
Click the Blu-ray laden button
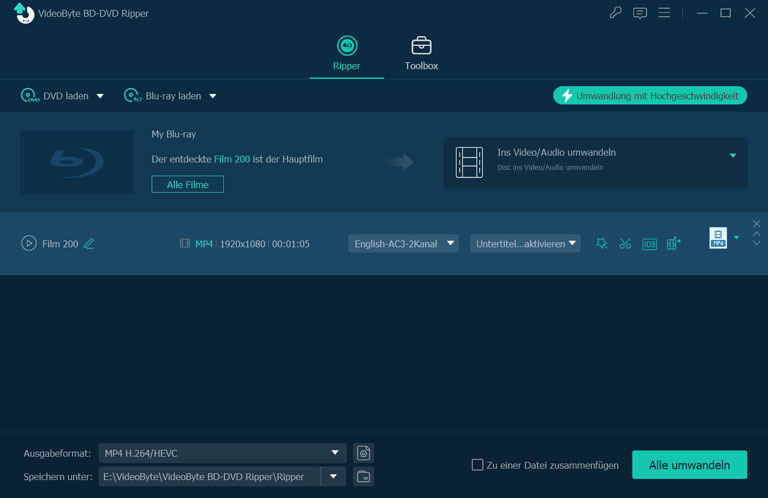163,95
